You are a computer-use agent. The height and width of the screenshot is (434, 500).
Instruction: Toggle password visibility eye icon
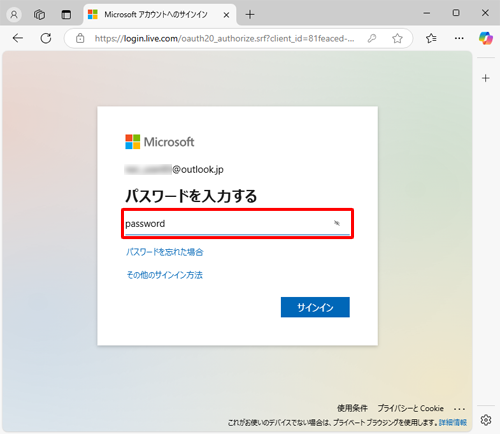coord(337,223)
